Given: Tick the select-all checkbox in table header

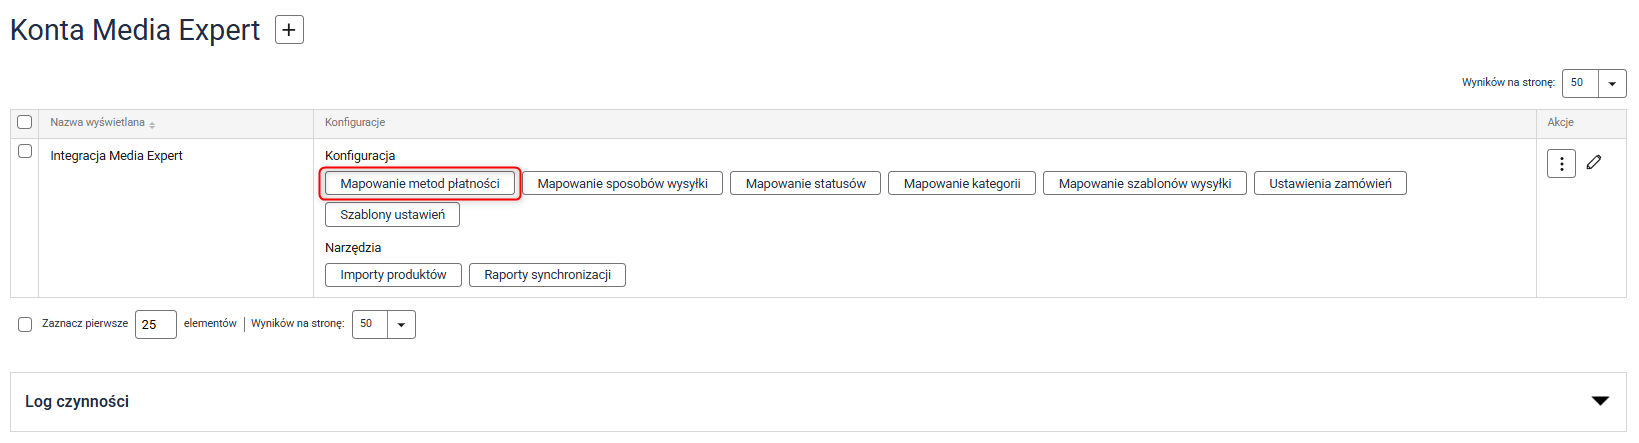Looking at the screenshot, I should [x=25, y=122].
